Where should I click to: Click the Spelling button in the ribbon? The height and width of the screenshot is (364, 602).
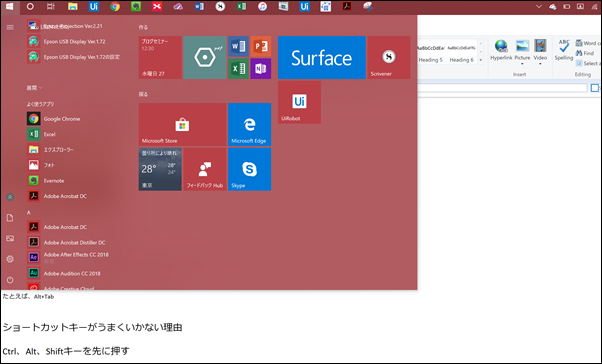(x=564, y=50)
